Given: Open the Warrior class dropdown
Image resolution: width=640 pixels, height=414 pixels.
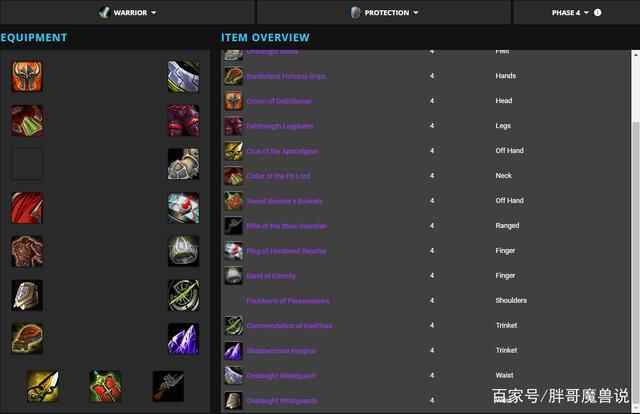Looking at the screenshot, I should pos(127,13).
